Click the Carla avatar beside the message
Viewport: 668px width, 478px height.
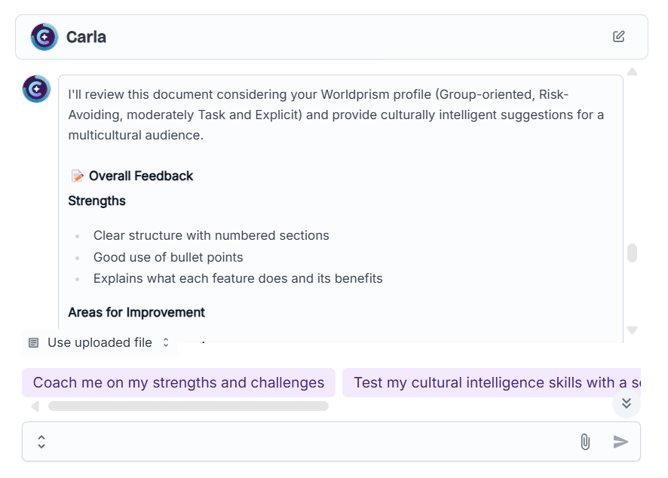(37, 89)
